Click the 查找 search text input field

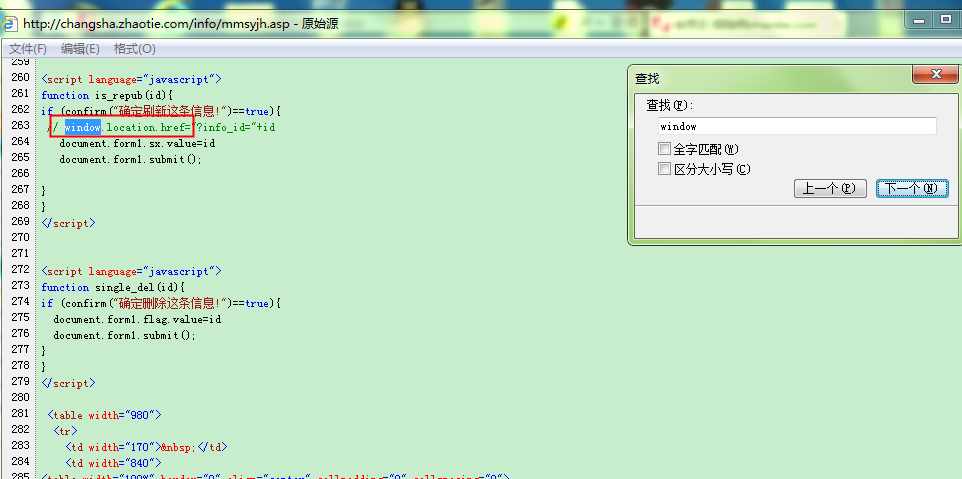[796, 126]
